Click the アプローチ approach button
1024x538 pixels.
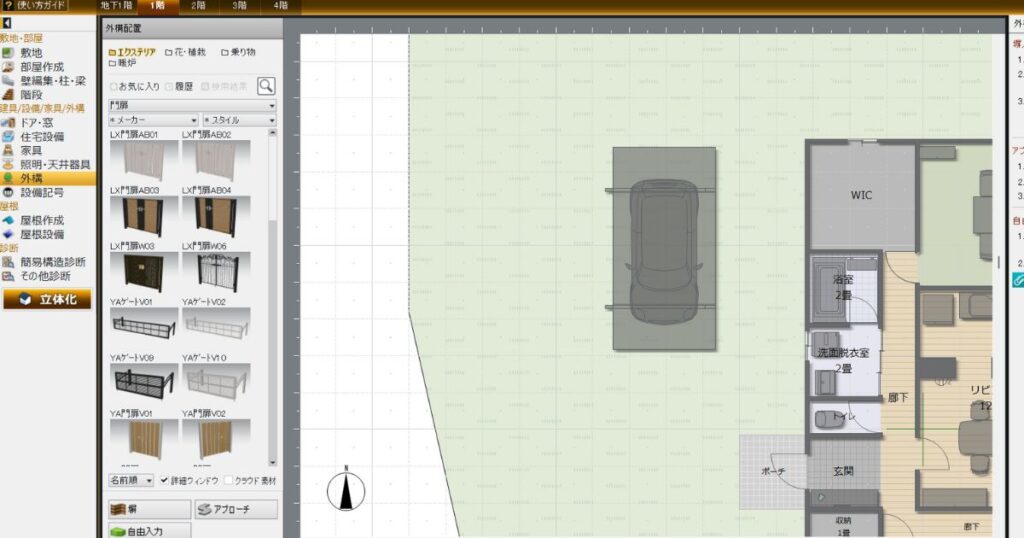tap(236, 509)
